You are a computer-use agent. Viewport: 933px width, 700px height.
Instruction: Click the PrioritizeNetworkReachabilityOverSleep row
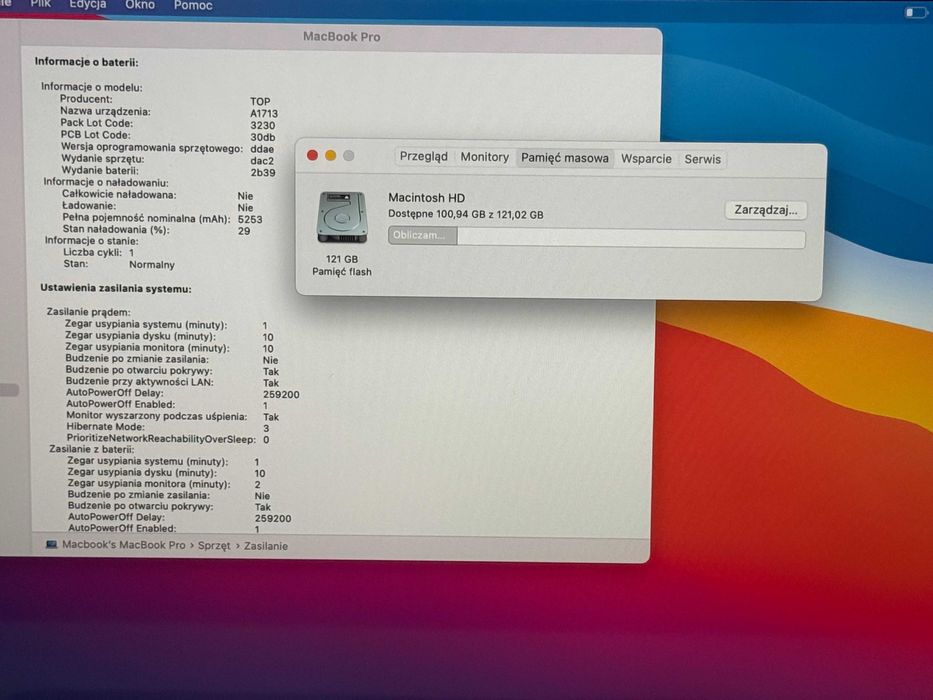168,439
